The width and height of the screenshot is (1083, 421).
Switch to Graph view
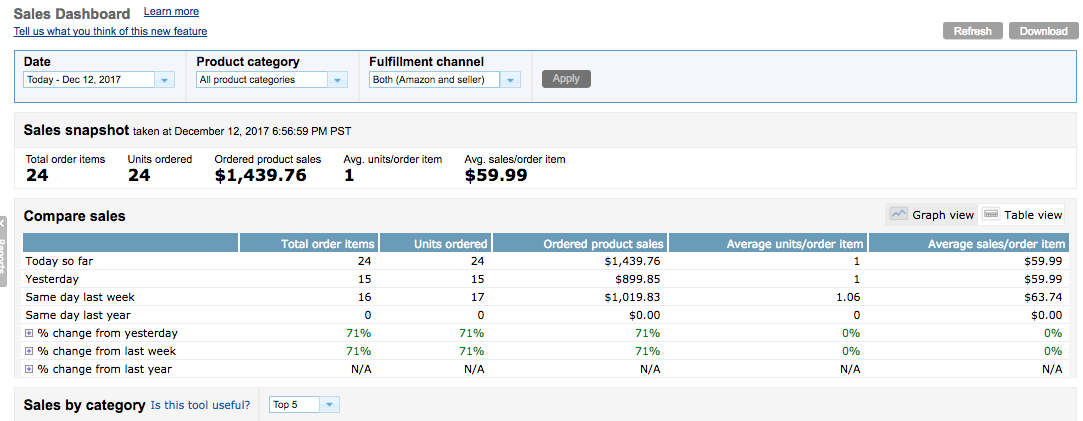point(932,215)
